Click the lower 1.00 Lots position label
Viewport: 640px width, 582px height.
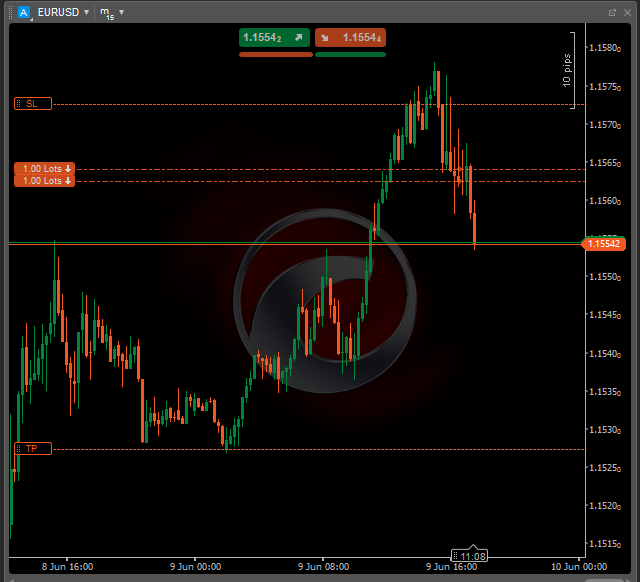[44, 180]
